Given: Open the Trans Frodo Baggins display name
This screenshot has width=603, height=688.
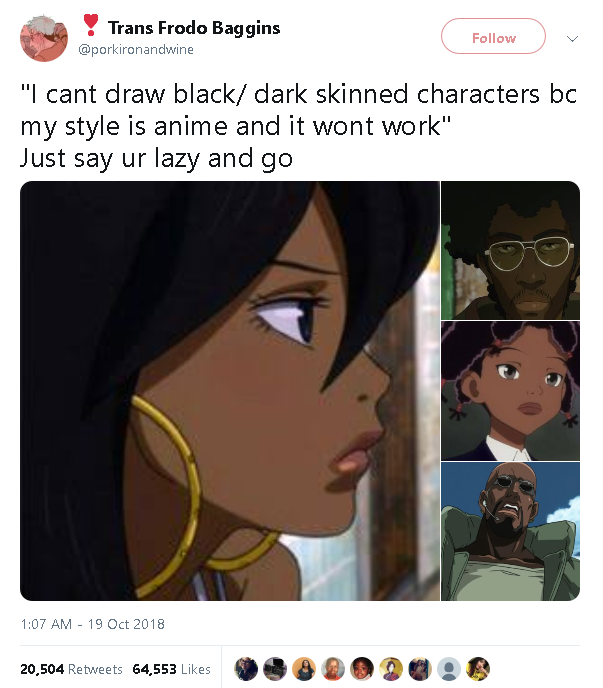Looking at the screenshot, I should [194, 28].
